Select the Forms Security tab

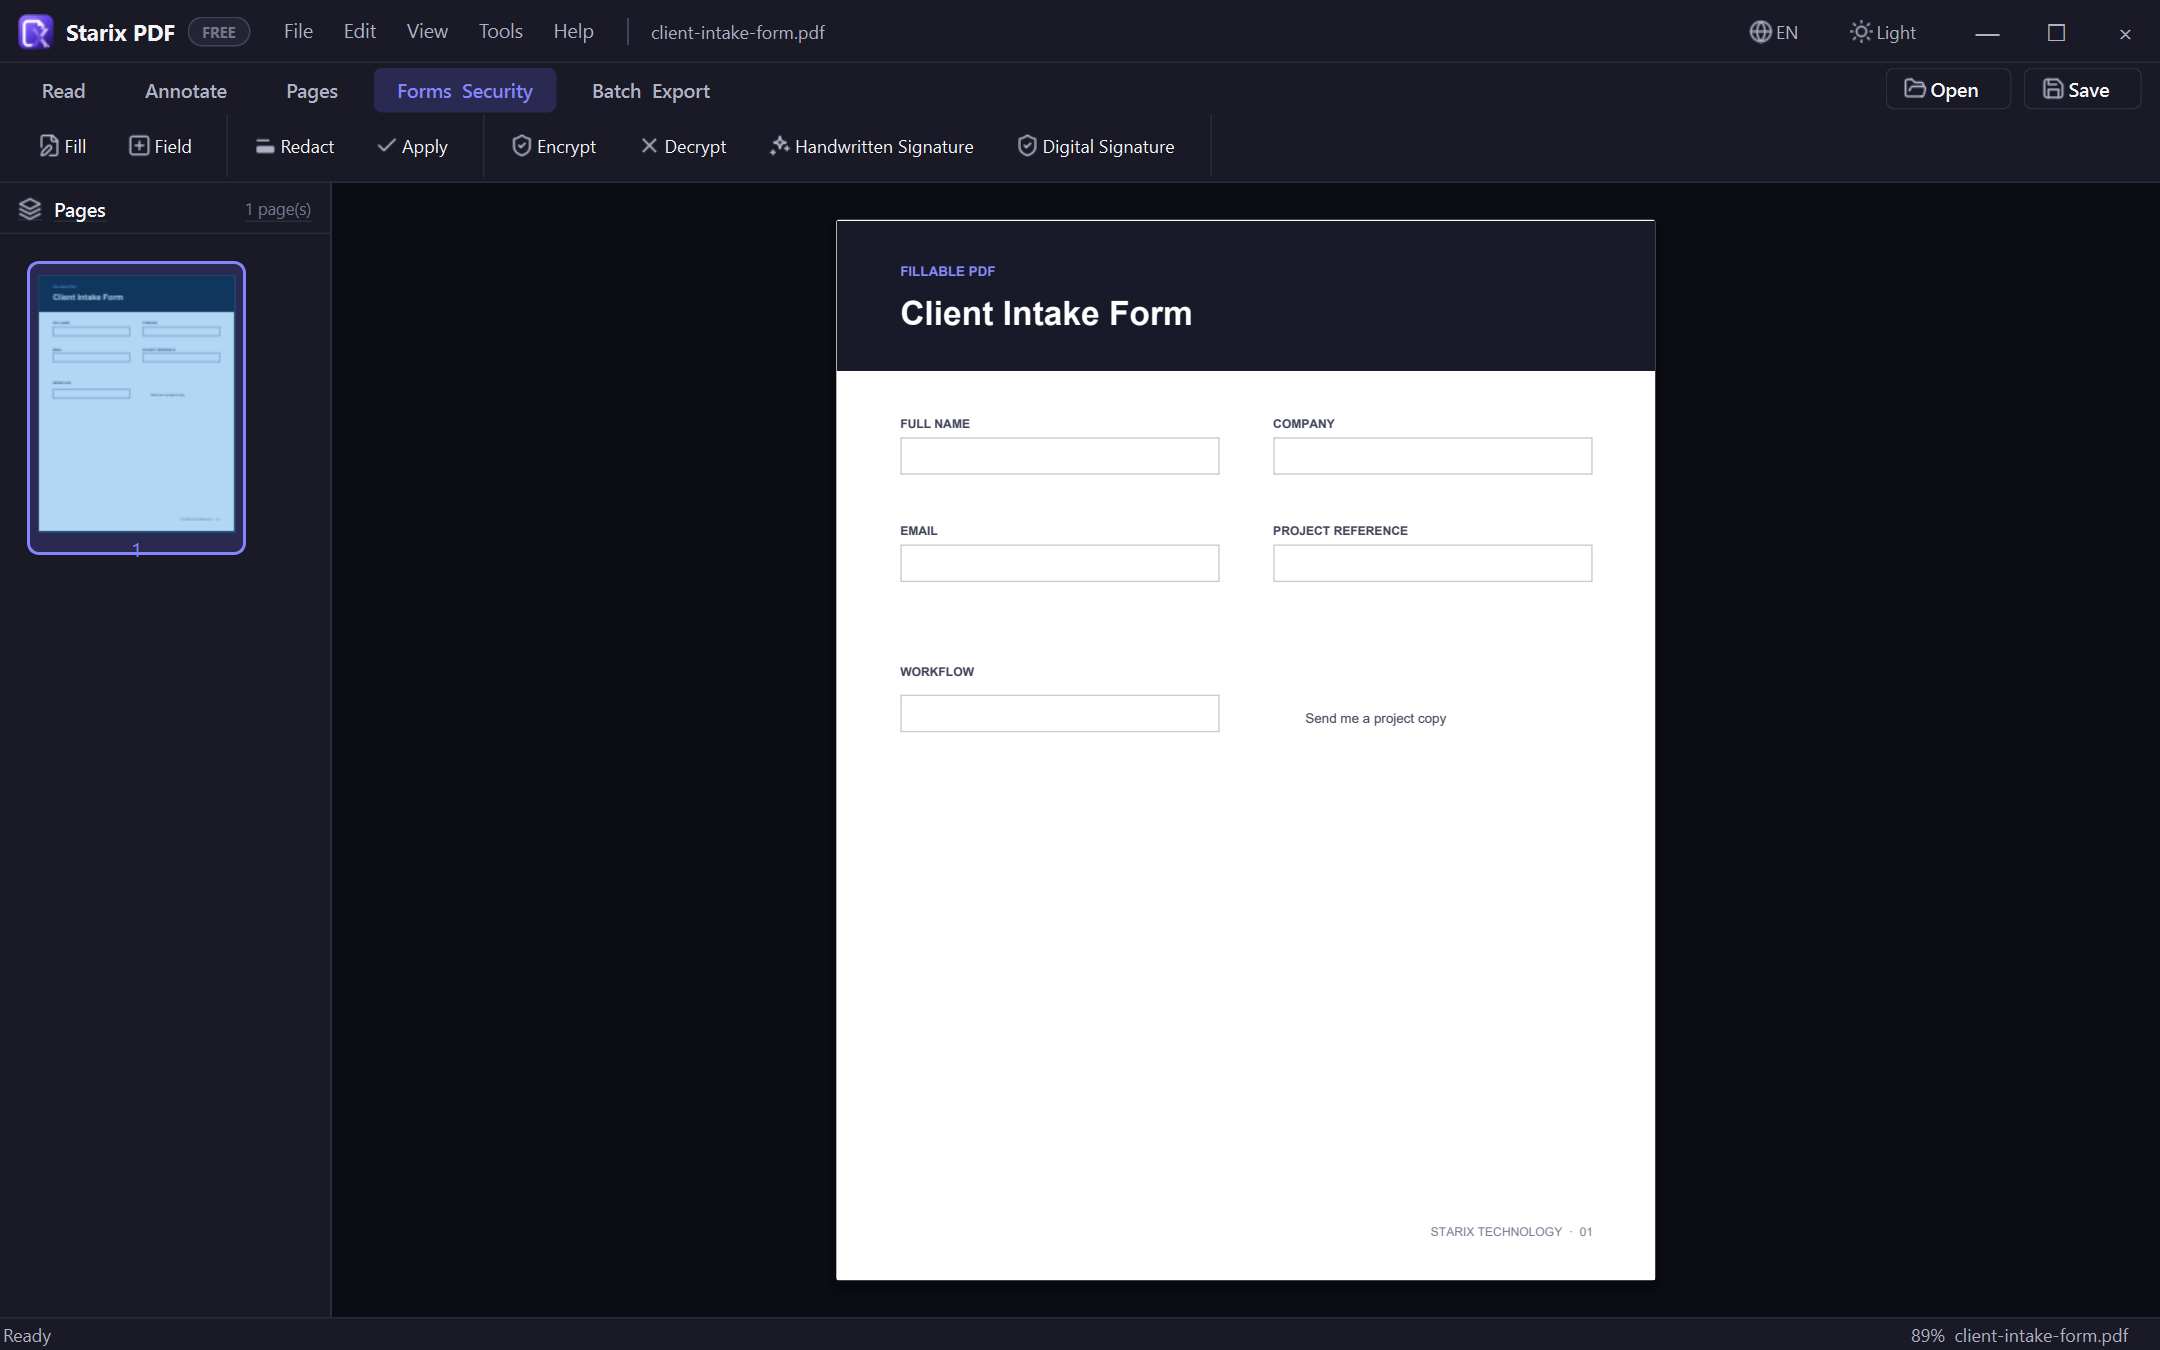[465, 91]
